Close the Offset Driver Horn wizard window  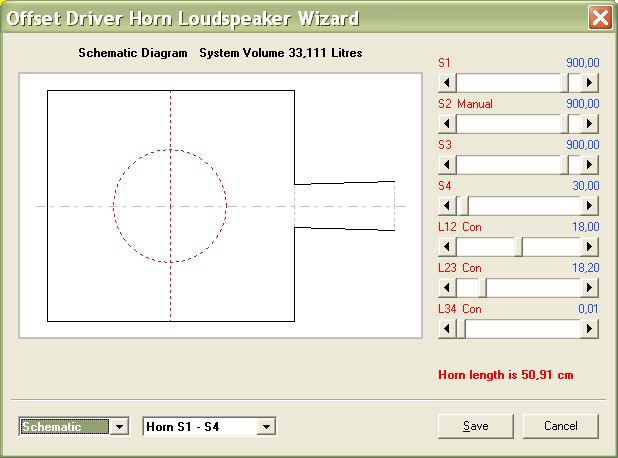pyautogui.click(x=600, y=17)
